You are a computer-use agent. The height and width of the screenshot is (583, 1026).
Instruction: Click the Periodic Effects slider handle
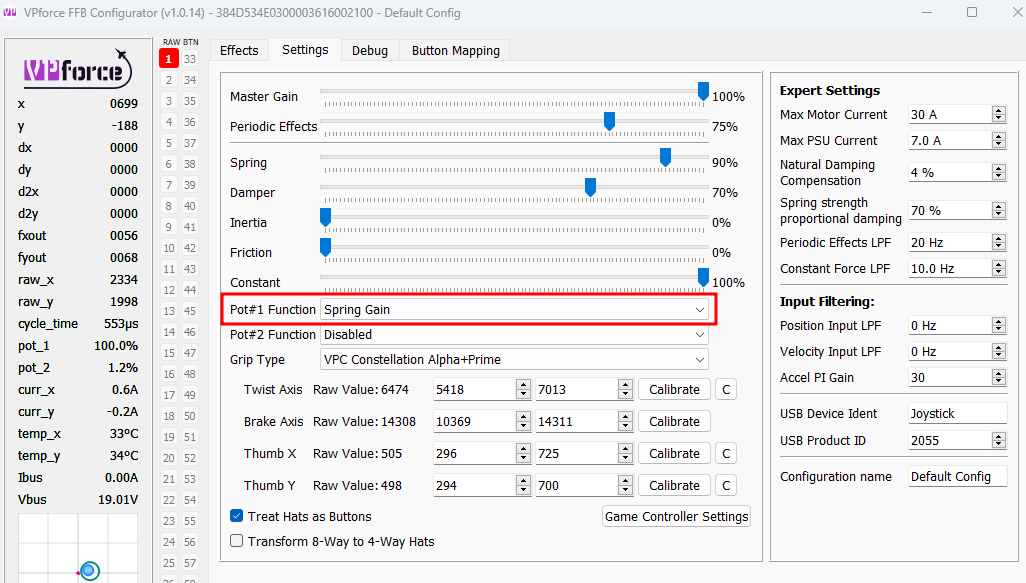click(609, 121)
